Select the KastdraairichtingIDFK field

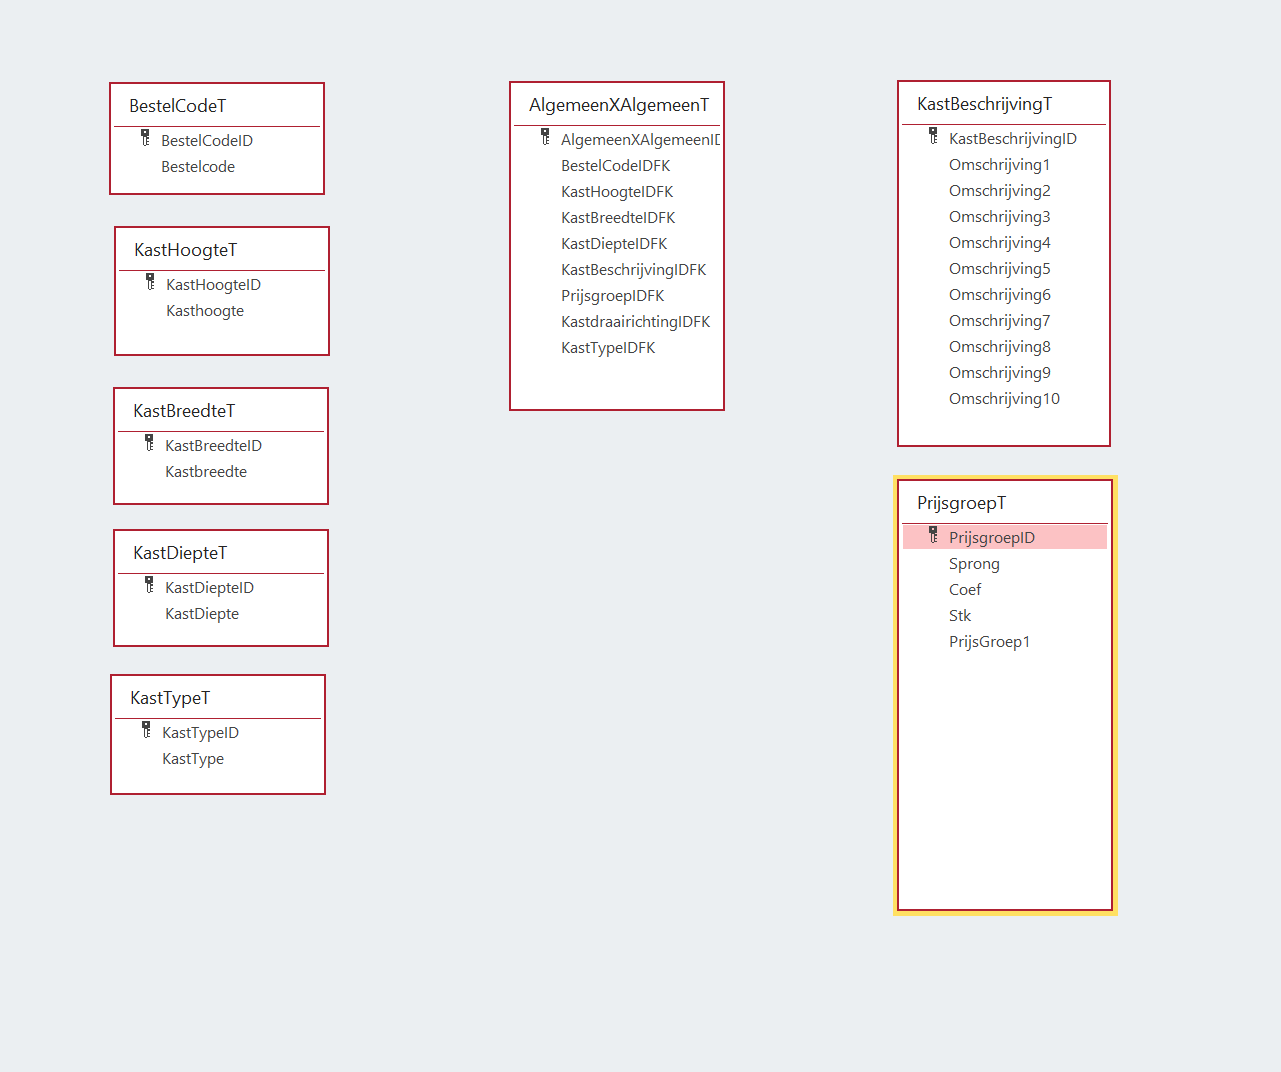tap(635, 322)
